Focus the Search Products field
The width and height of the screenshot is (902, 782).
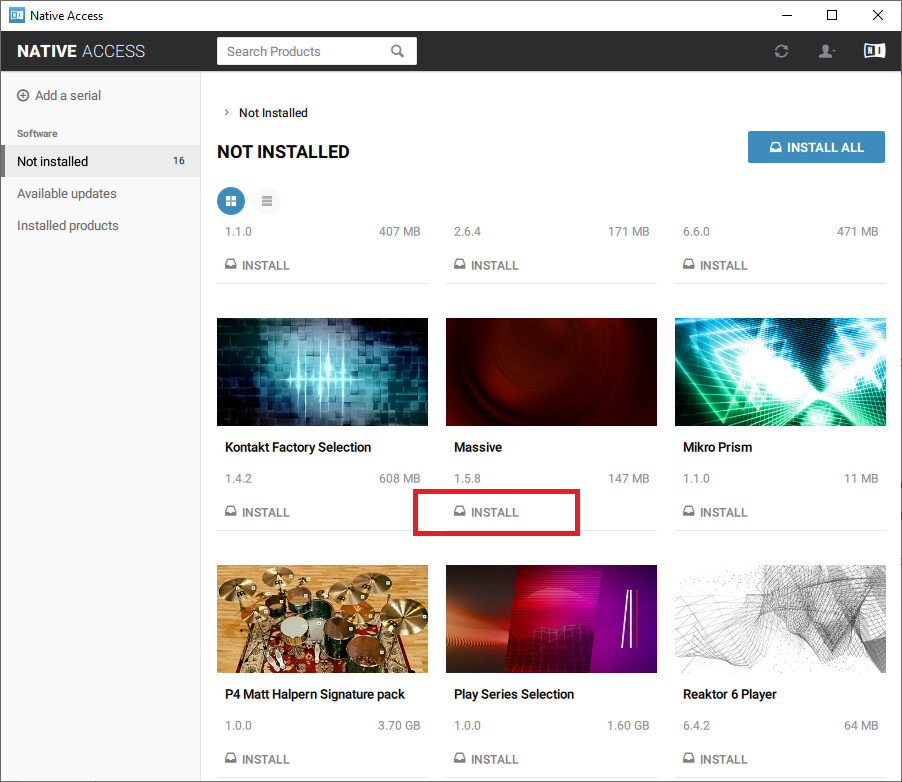pos(316,51)
